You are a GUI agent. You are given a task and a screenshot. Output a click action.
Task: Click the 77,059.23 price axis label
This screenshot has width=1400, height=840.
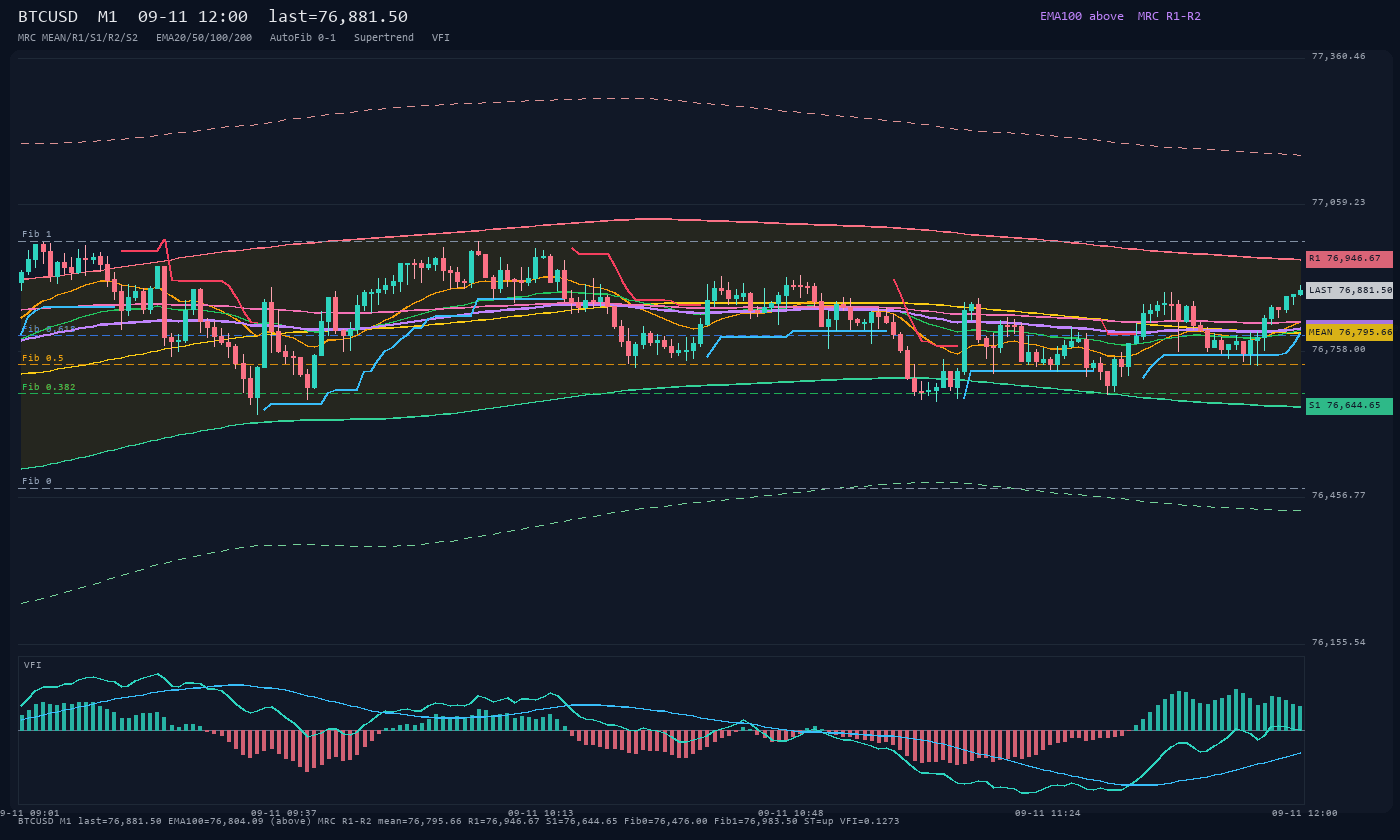pos(1338,202)
